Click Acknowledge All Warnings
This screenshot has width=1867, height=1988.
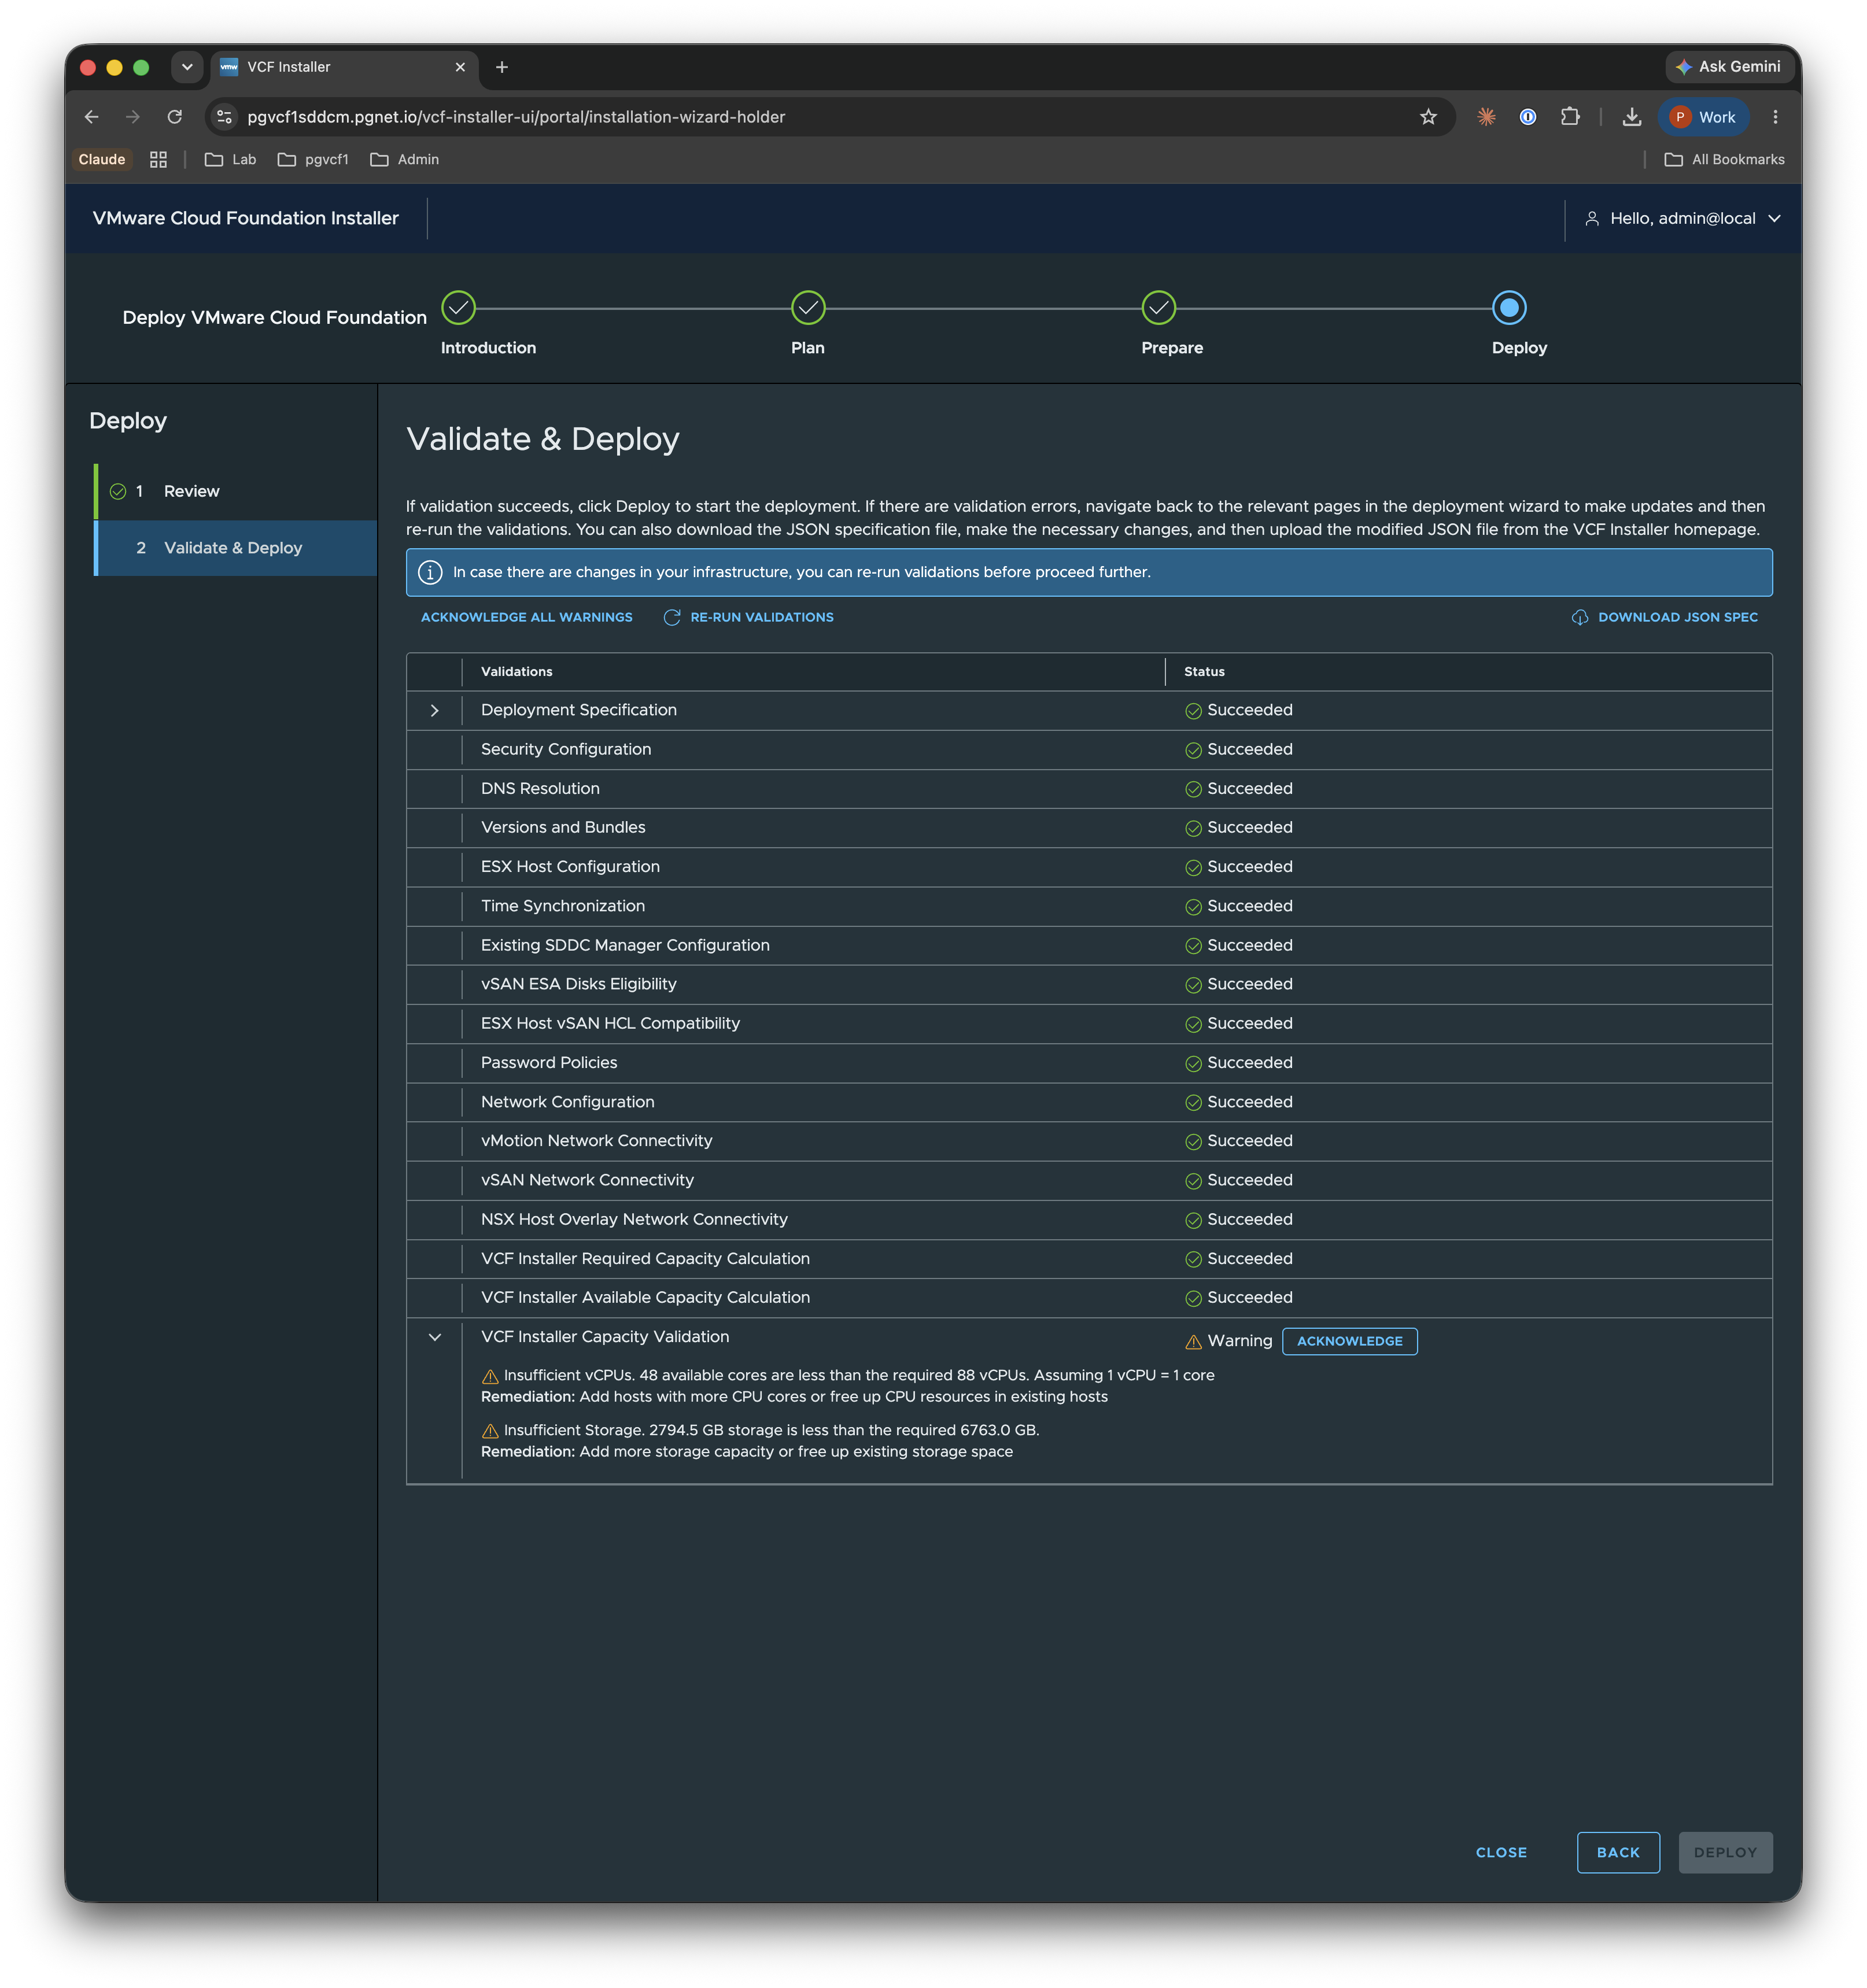coord(527,617)
